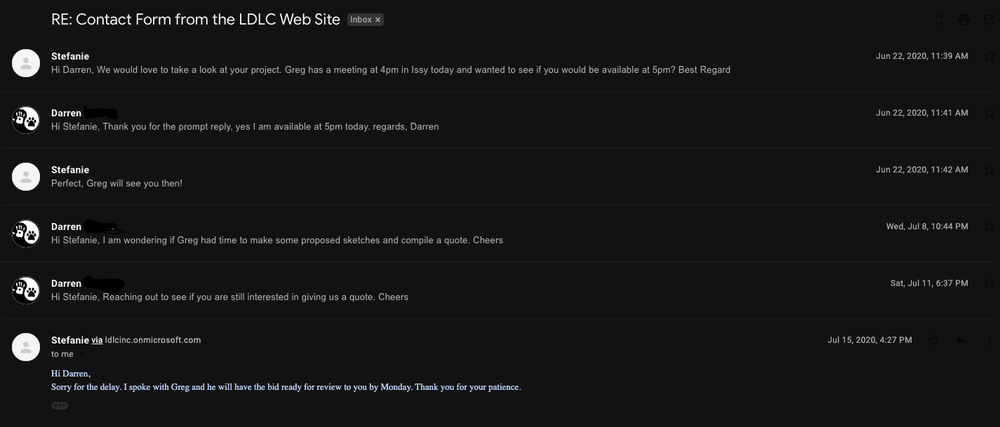The image size is (1000, 427).
Task: Click reply arrow on last Stefanie message
Action: (960, 340)
